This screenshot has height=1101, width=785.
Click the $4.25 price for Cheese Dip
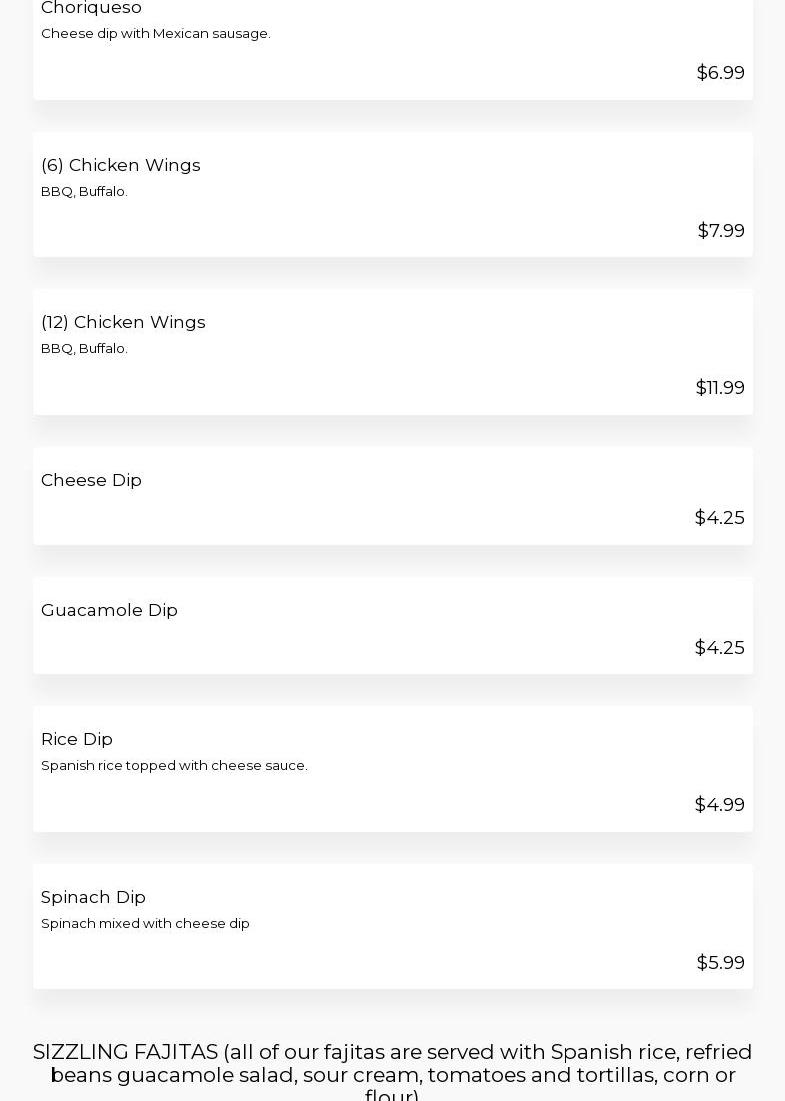(x=719, y=518)
